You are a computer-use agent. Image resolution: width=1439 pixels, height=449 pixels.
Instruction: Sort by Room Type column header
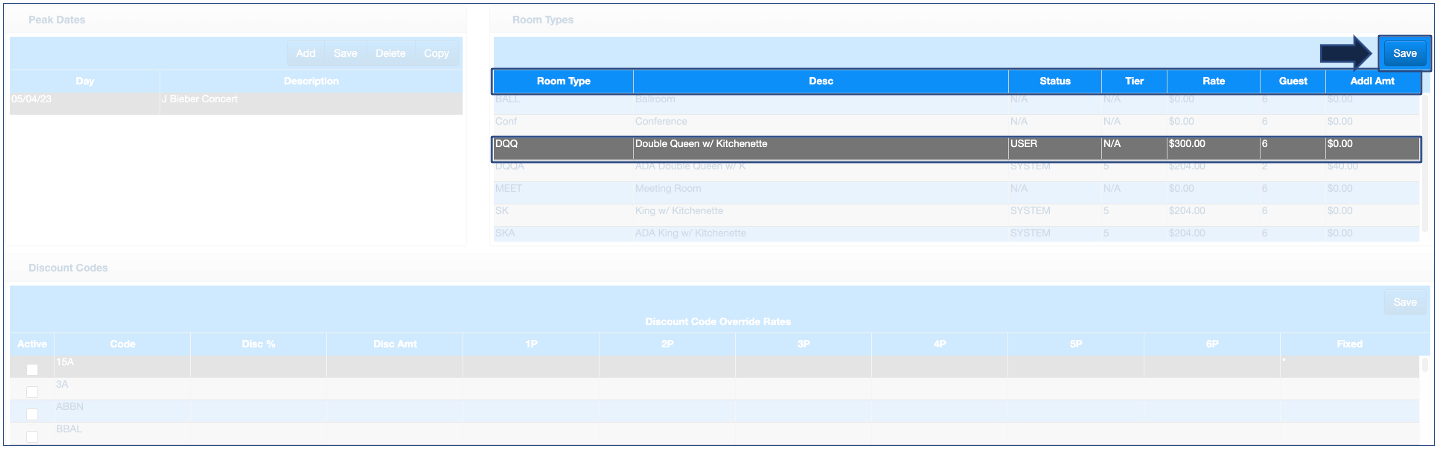point(563,82)
